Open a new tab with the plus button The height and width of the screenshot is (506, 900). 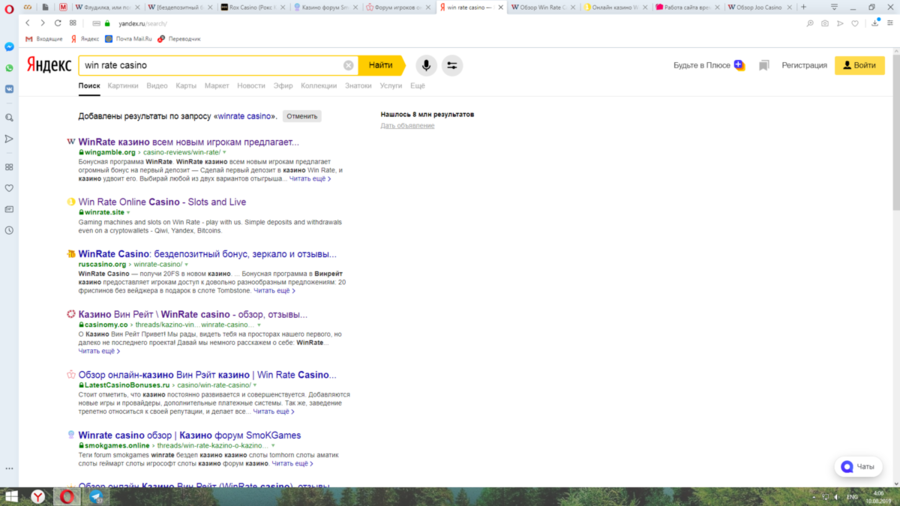coord(804,7)
